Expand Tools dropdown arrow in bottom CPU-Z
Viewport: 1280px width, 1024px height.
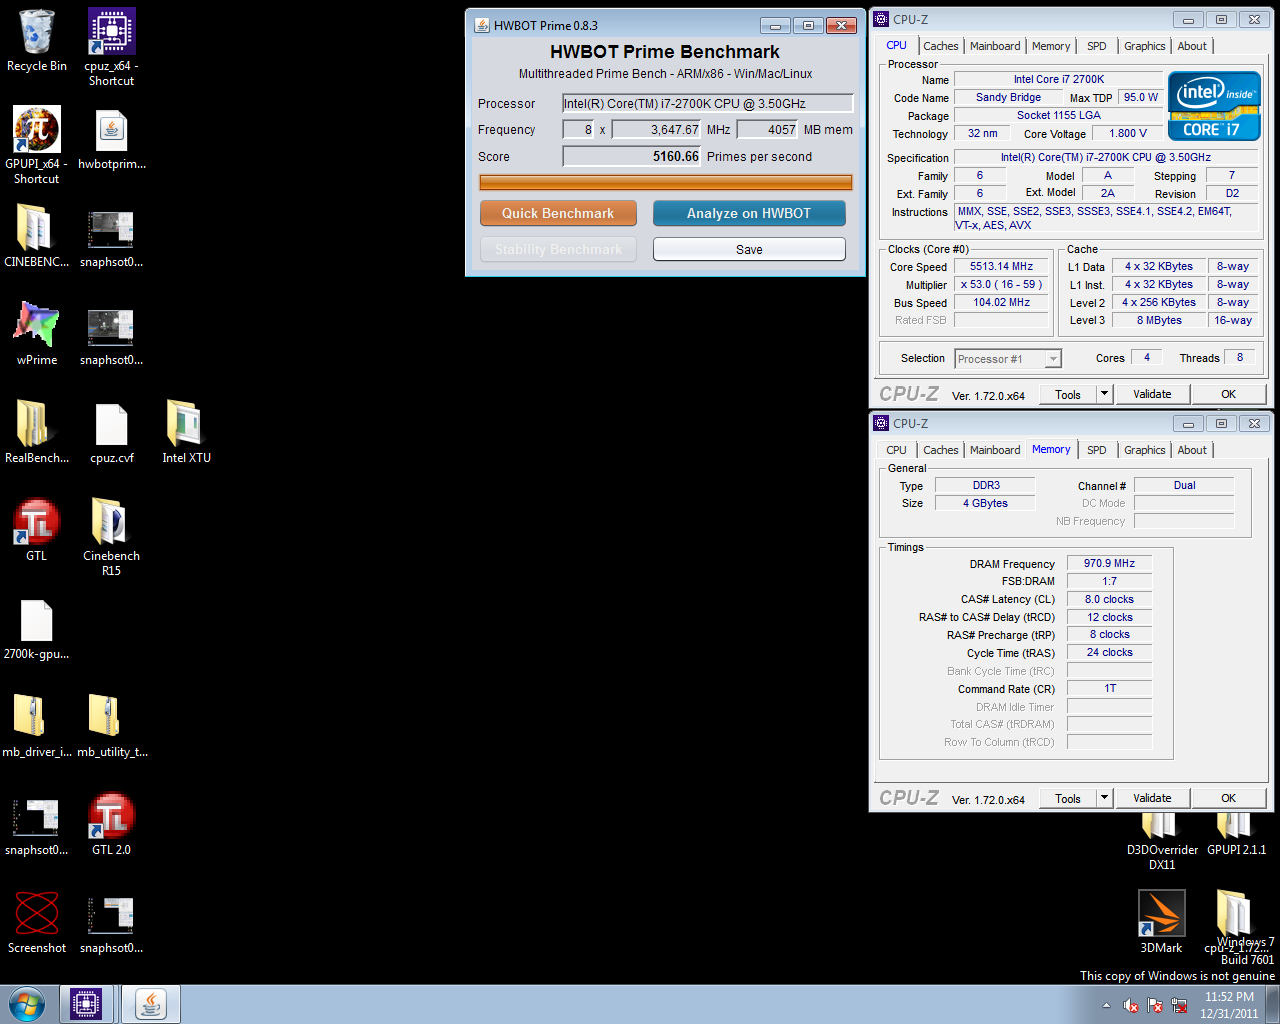pyautogui.click(x=1105, y=798)
